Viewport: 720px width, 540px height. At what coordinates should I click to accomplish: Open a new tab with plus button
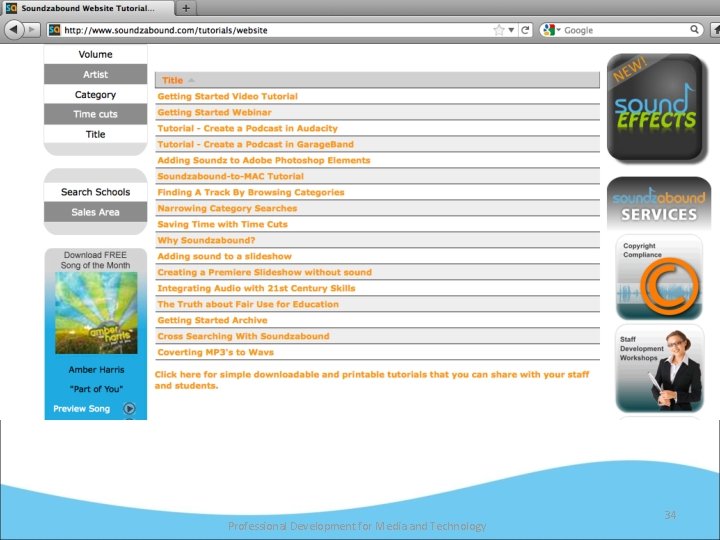pyautogui.click(x=186, y=8)
